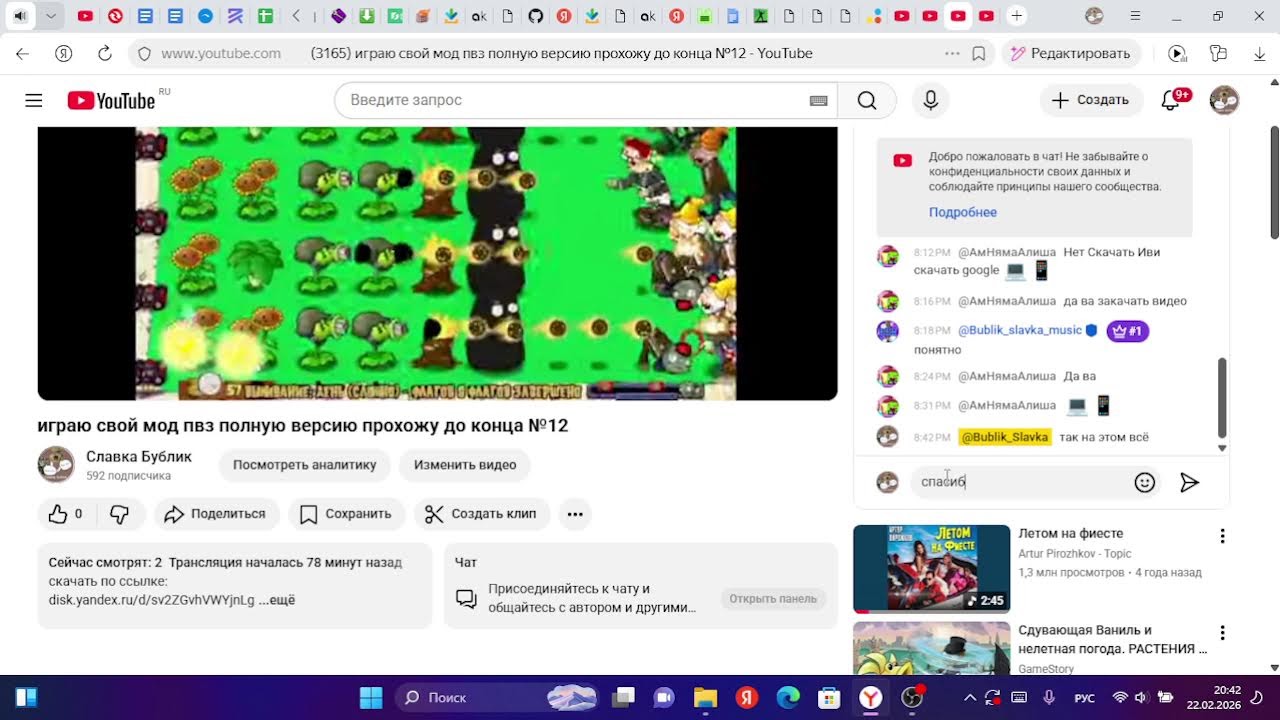Open the browser sidebar panels icon
The height and width of the screenshot is (720, 1280).
pyautogui.click(x=1218, y=53)
